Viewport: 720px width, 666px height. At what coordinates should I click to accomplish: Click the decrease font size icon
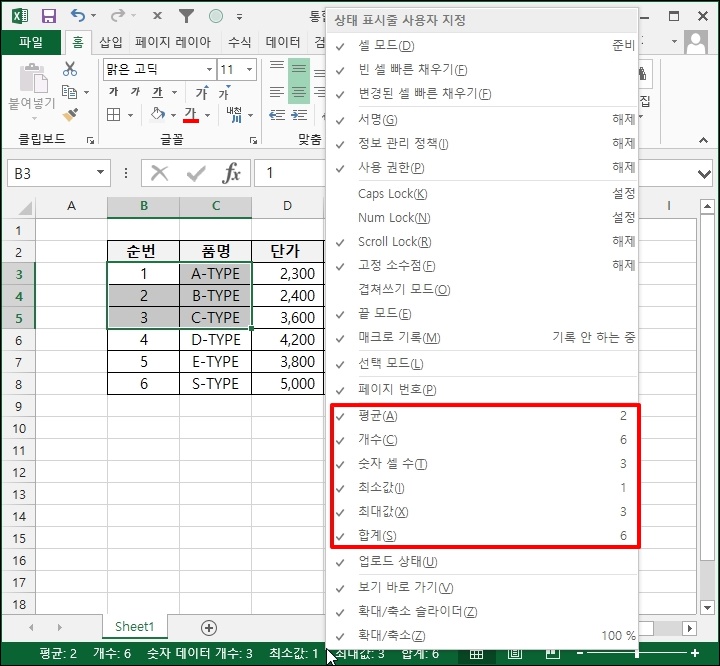[225, 92]
